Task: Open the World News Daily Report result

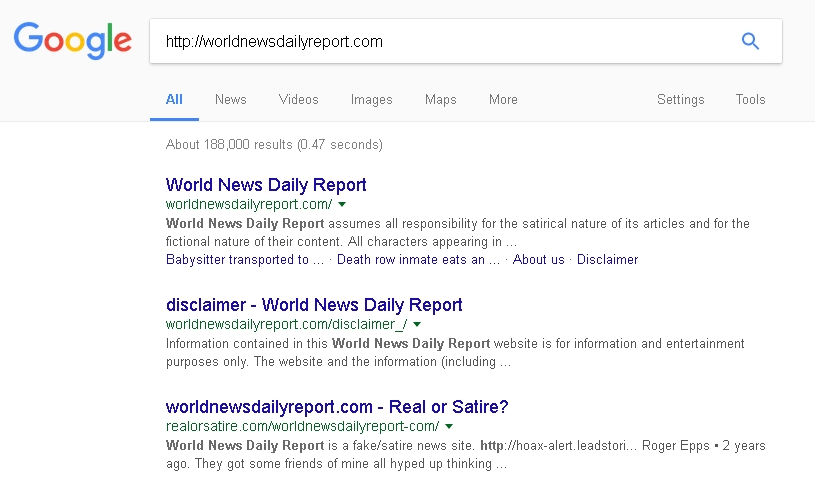Action: point(266,185)
